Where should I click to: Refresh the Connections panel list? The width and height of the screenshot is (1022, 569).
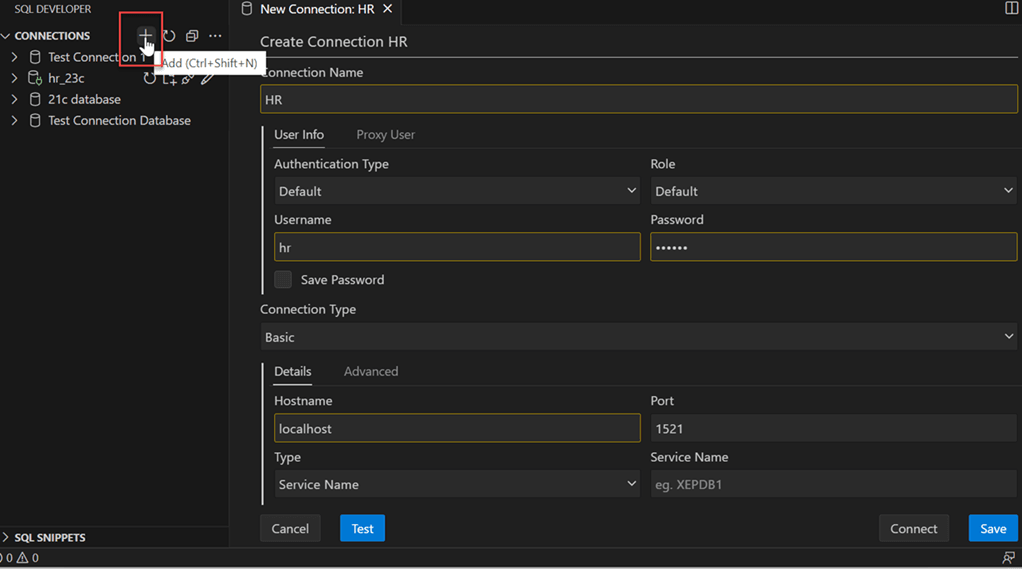coord(169,36)
